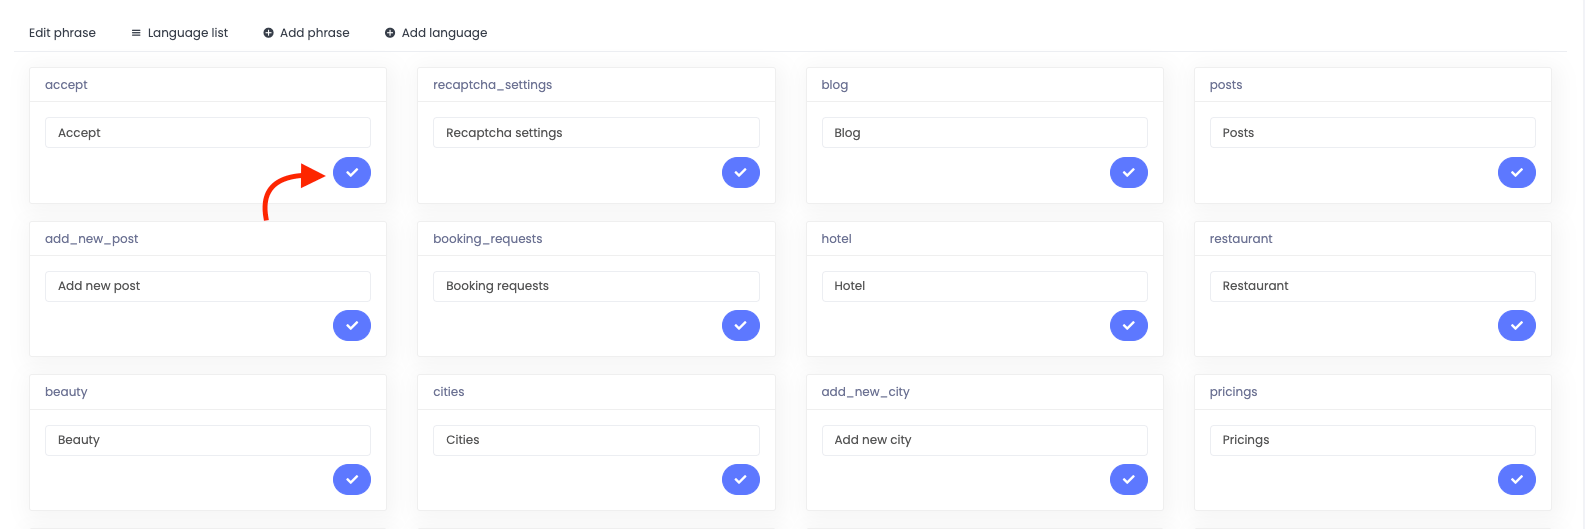Save booking_requests phrase with checkmark

741,326
